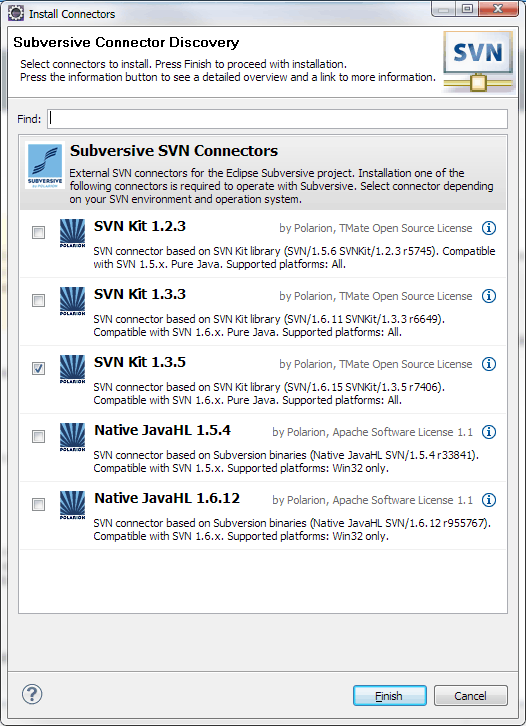Click Polarion logo beside SVN Kit 1.2.3

[x=72, y=233]
